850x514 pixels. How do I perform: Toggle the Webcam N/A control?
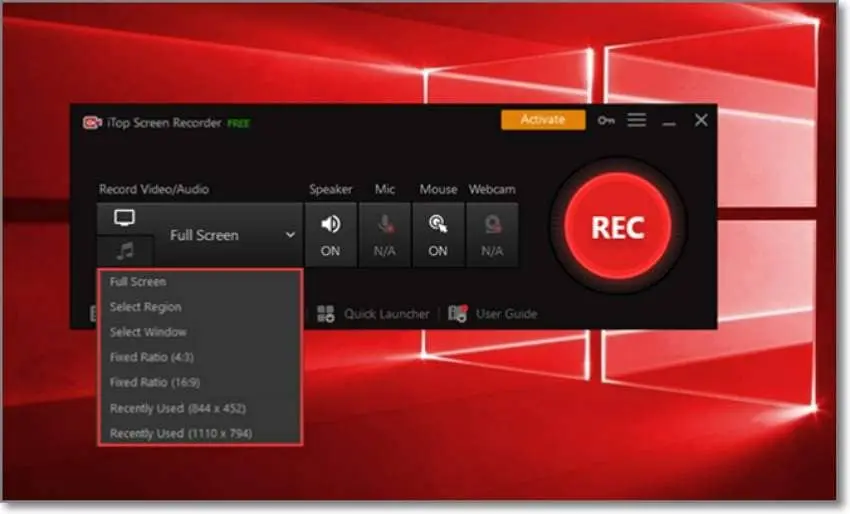[492, 235]
